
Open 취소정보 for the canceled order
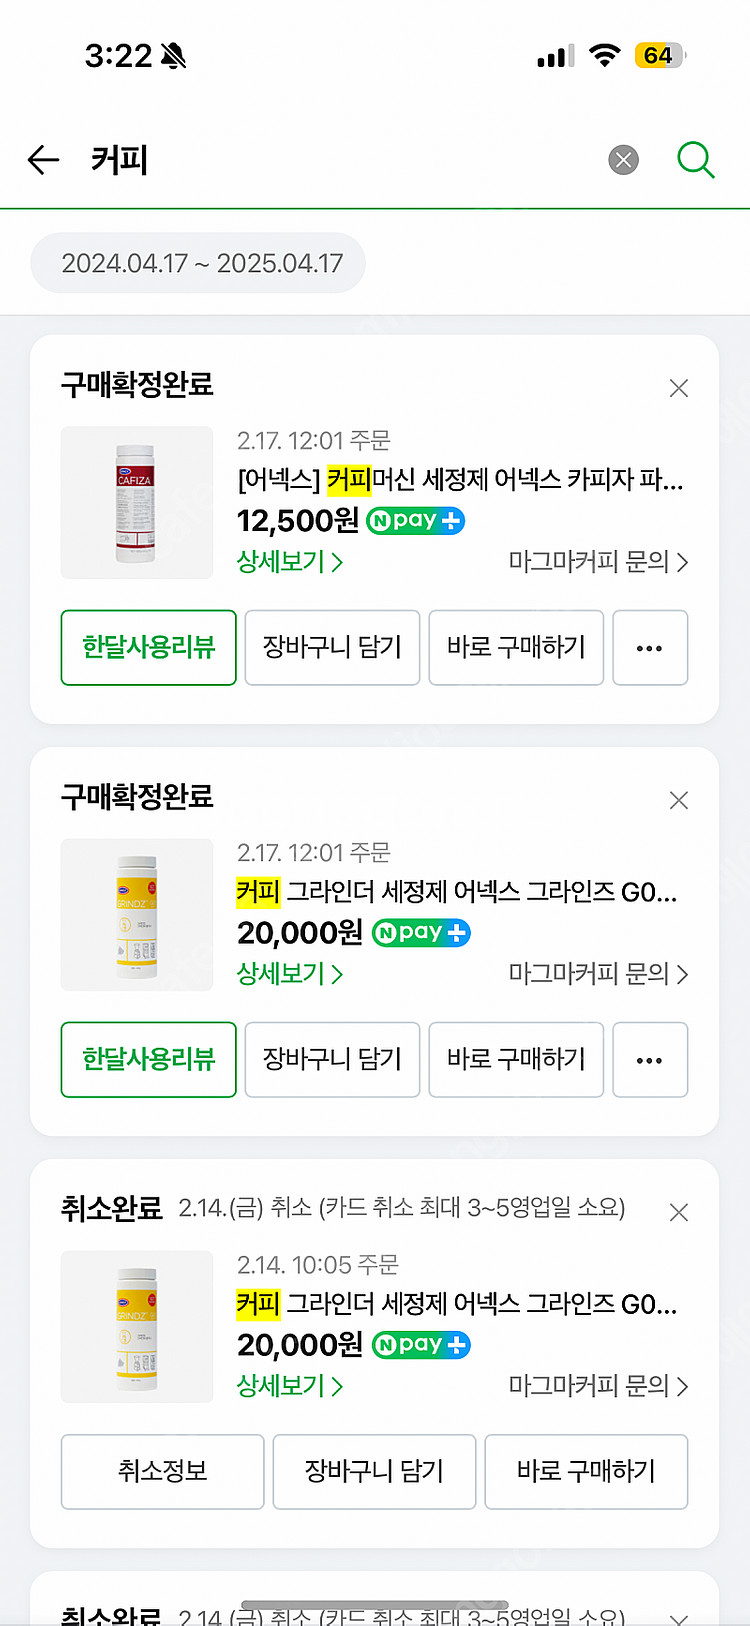tap(162, 1472)
